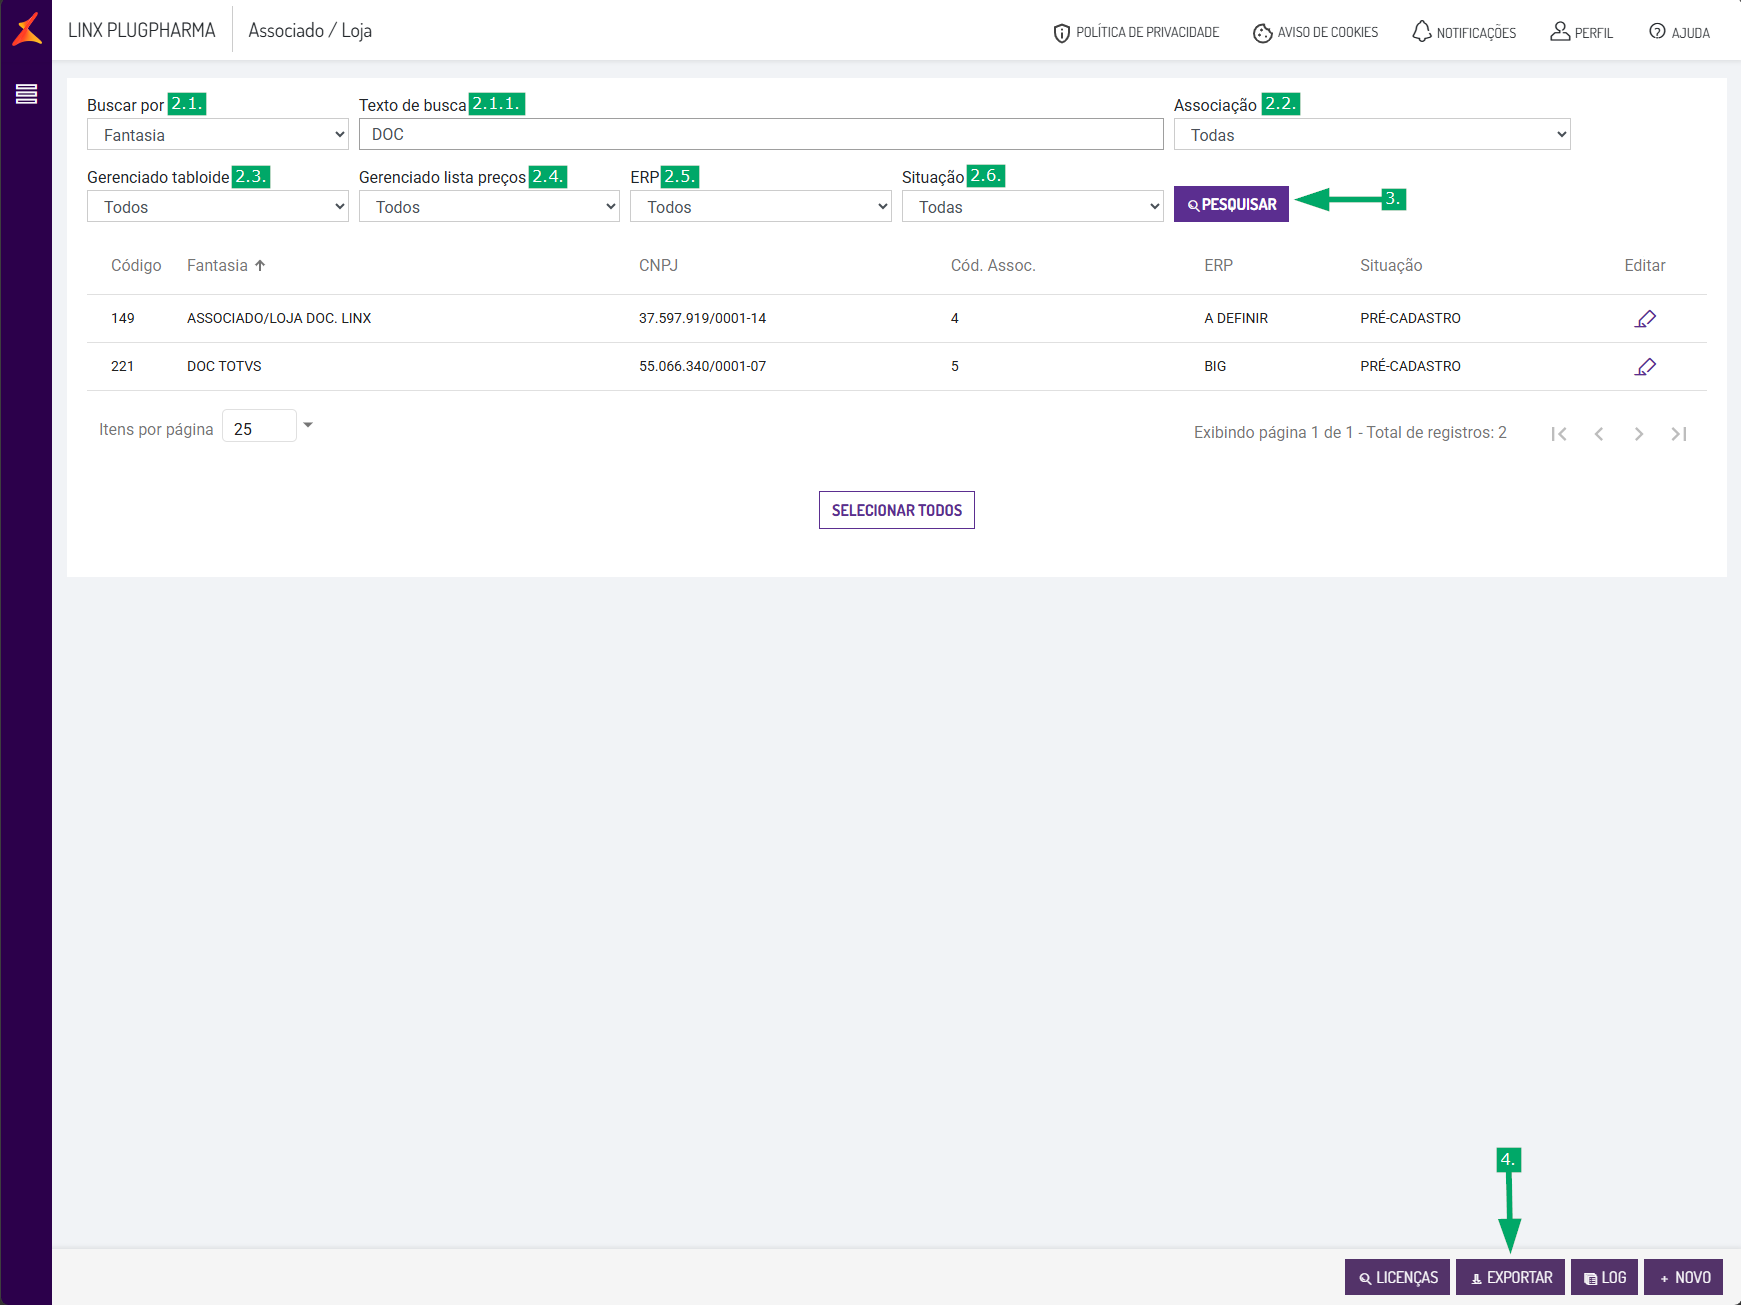Go to the next results page

tap(1639, 434)
